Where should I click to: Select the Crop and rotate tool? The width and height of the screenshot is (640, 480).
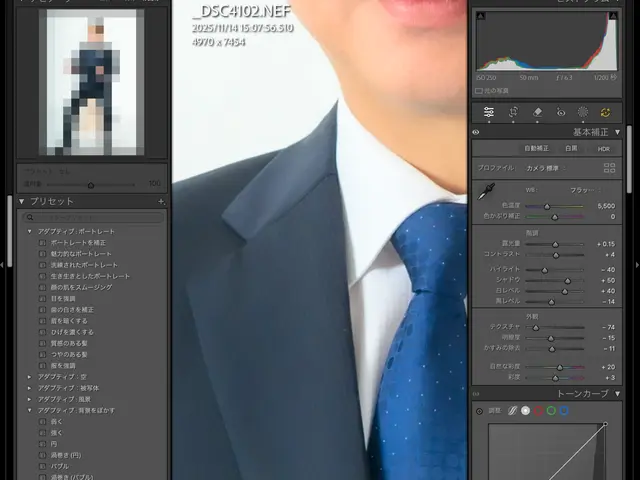pos(513,112)
